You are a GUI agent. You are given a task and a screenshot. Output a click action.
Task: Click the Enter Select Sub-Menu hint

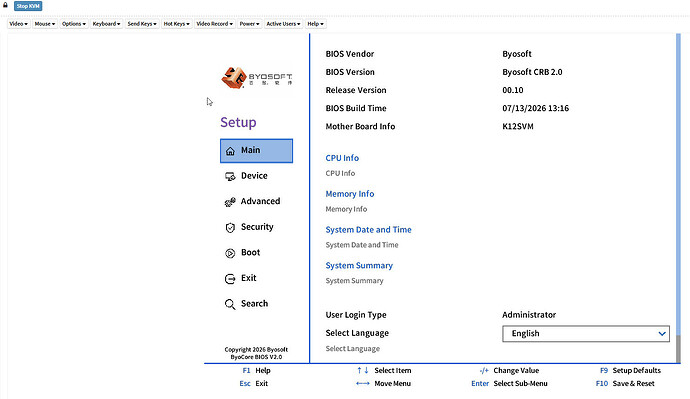click(510, 384)
